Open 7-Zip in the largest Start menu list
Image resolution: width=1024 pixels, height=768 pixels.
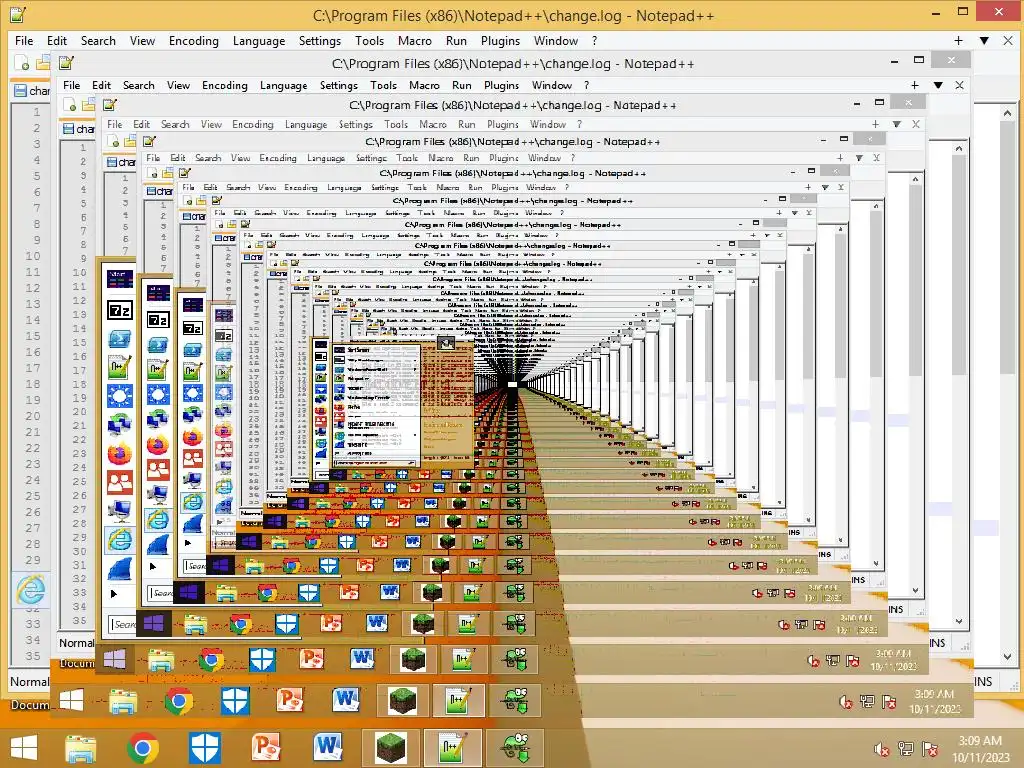click(120, 310)
